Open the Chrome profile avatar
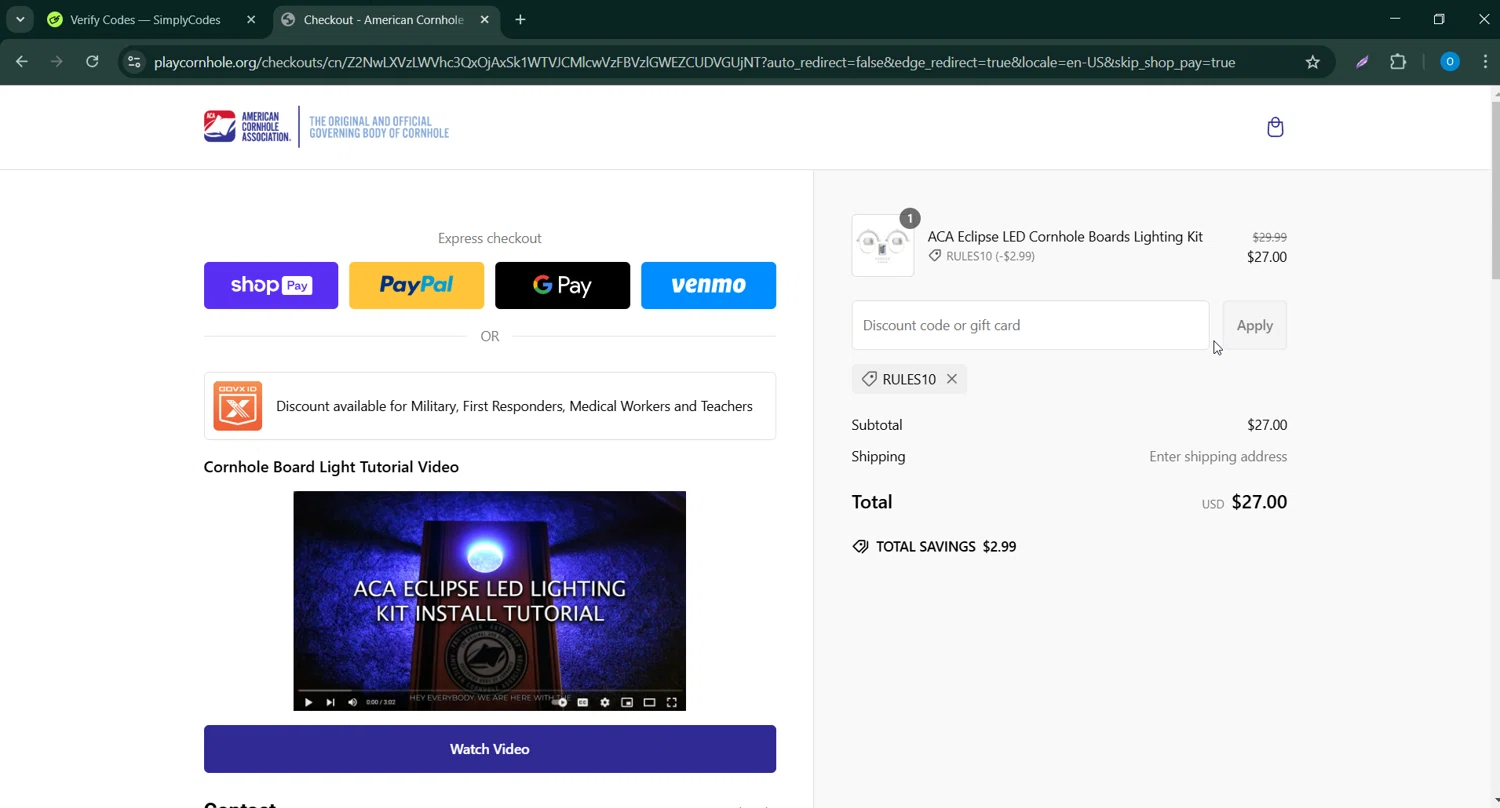This screenshot has height=808, width=1500. (1449, 62)
